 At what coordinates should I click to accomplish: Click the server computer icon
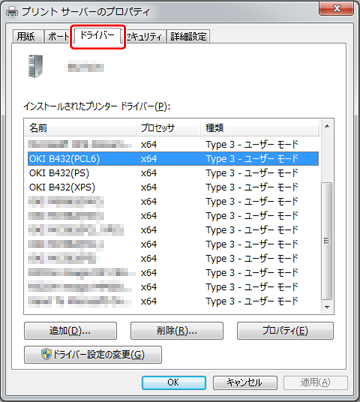click(36, 66)
